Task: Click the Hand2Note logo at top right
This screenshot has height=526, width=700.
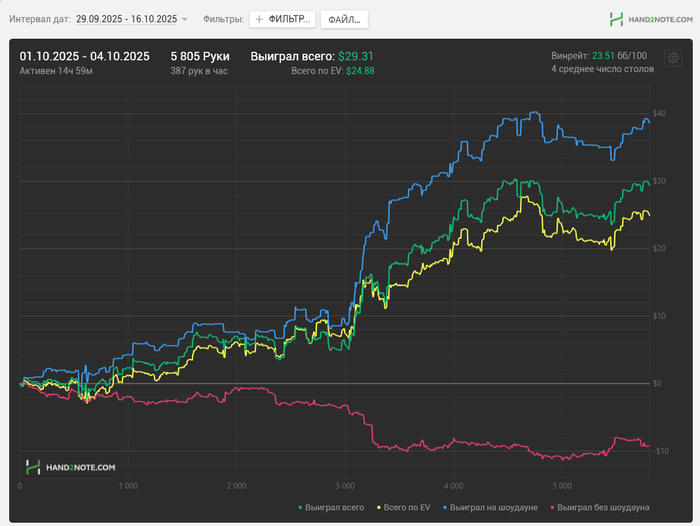Action: [651, 19]
